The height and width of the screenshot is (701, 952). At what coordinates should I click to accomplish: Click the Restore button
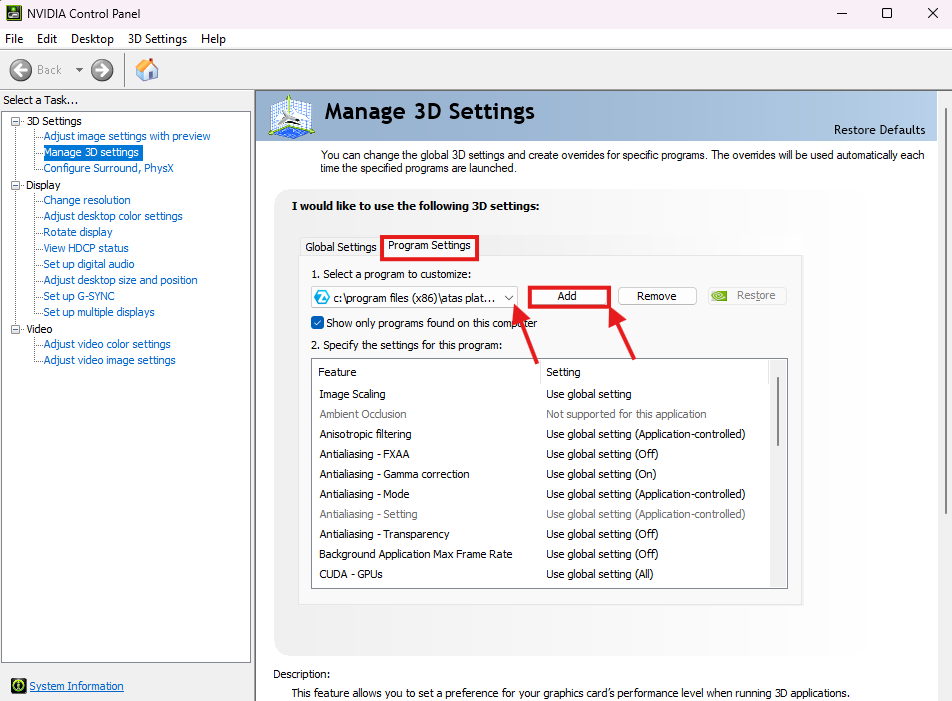point(747,296)
